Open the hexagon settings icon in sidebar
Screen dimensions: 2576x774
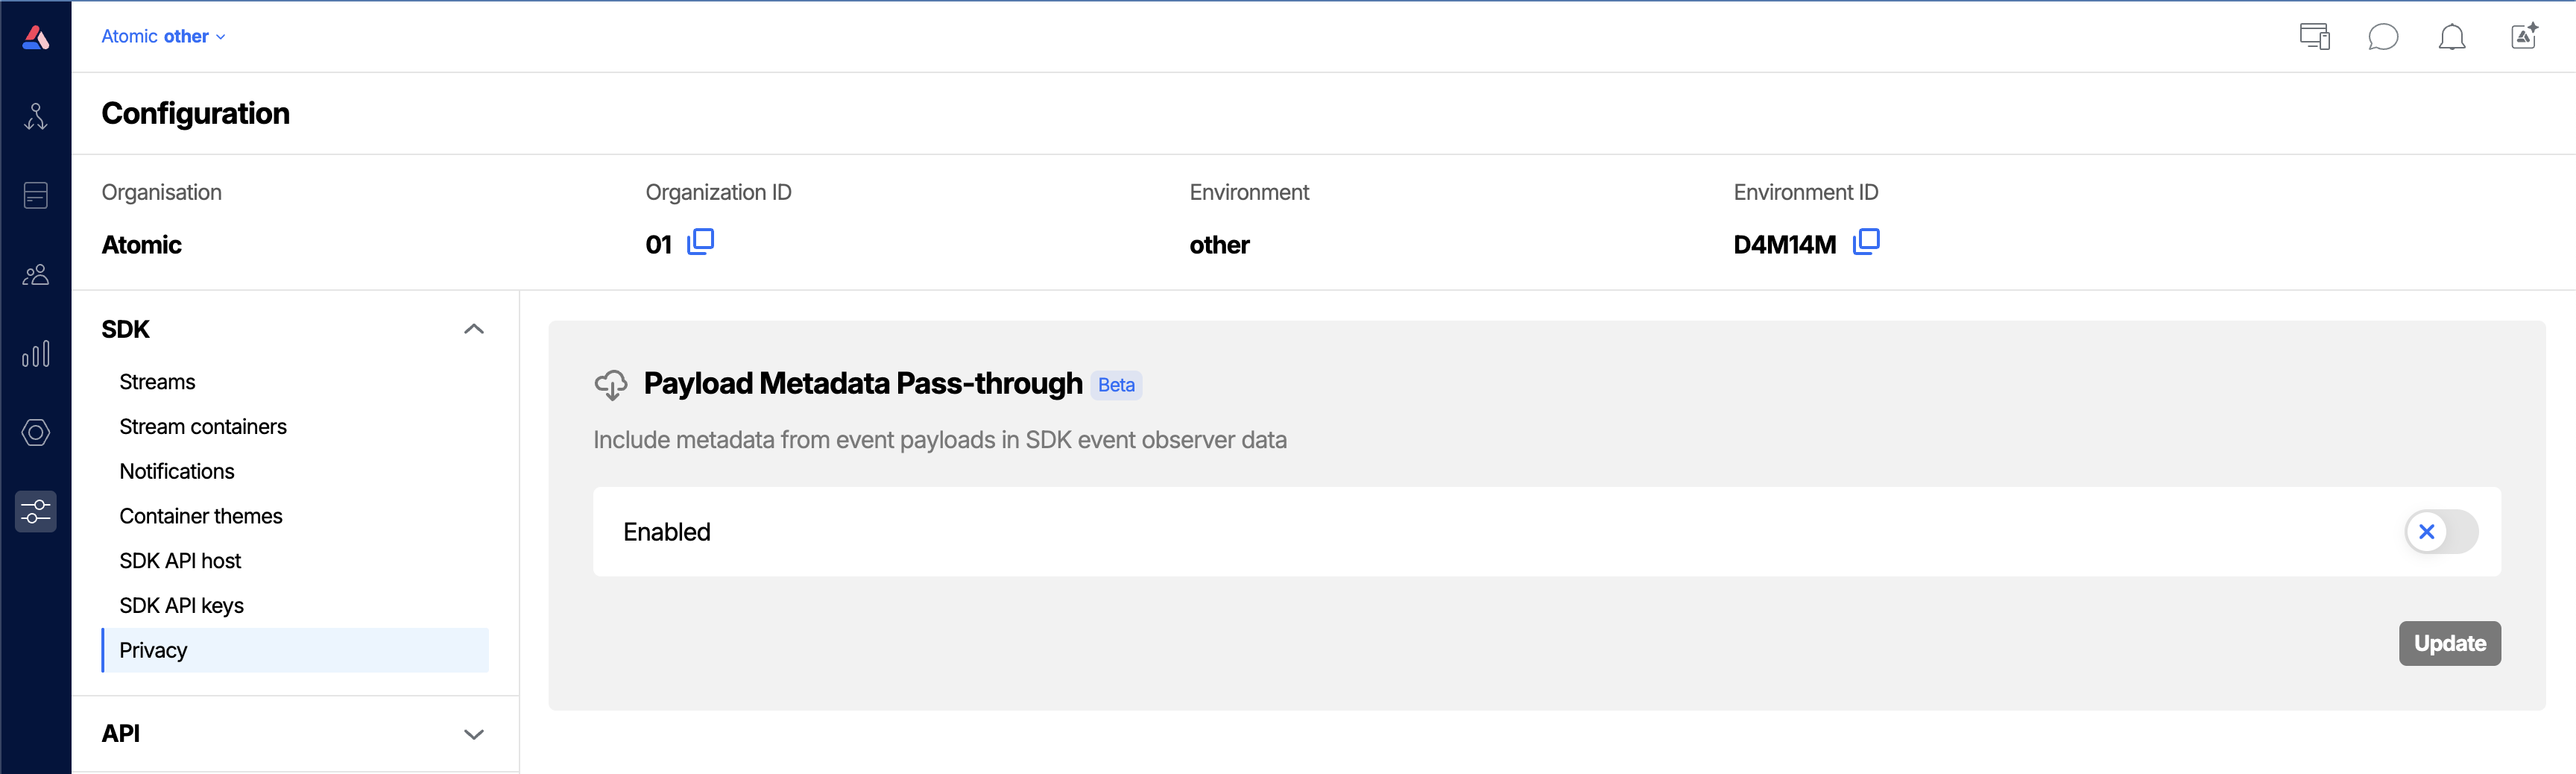click(35, 432)
